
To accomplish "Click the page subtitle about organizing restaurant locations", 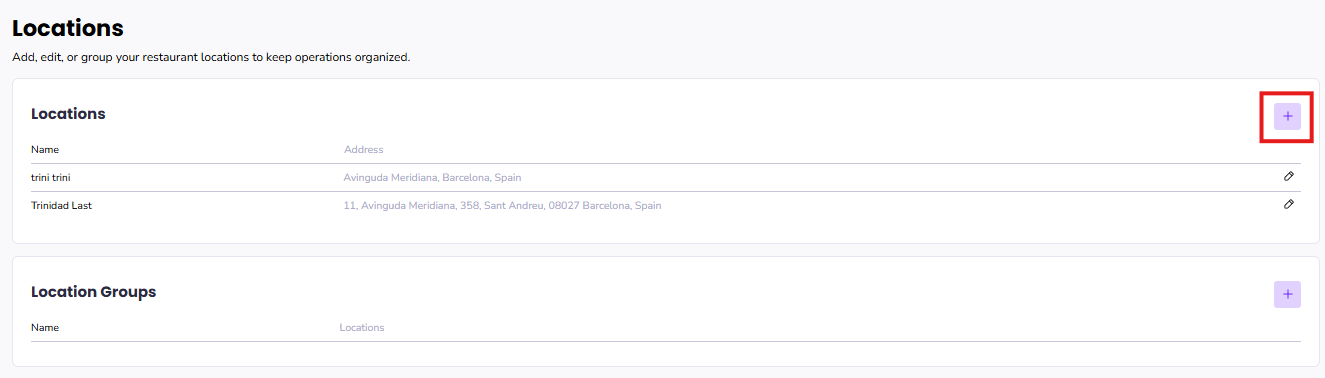I will (x=211, y=57).
